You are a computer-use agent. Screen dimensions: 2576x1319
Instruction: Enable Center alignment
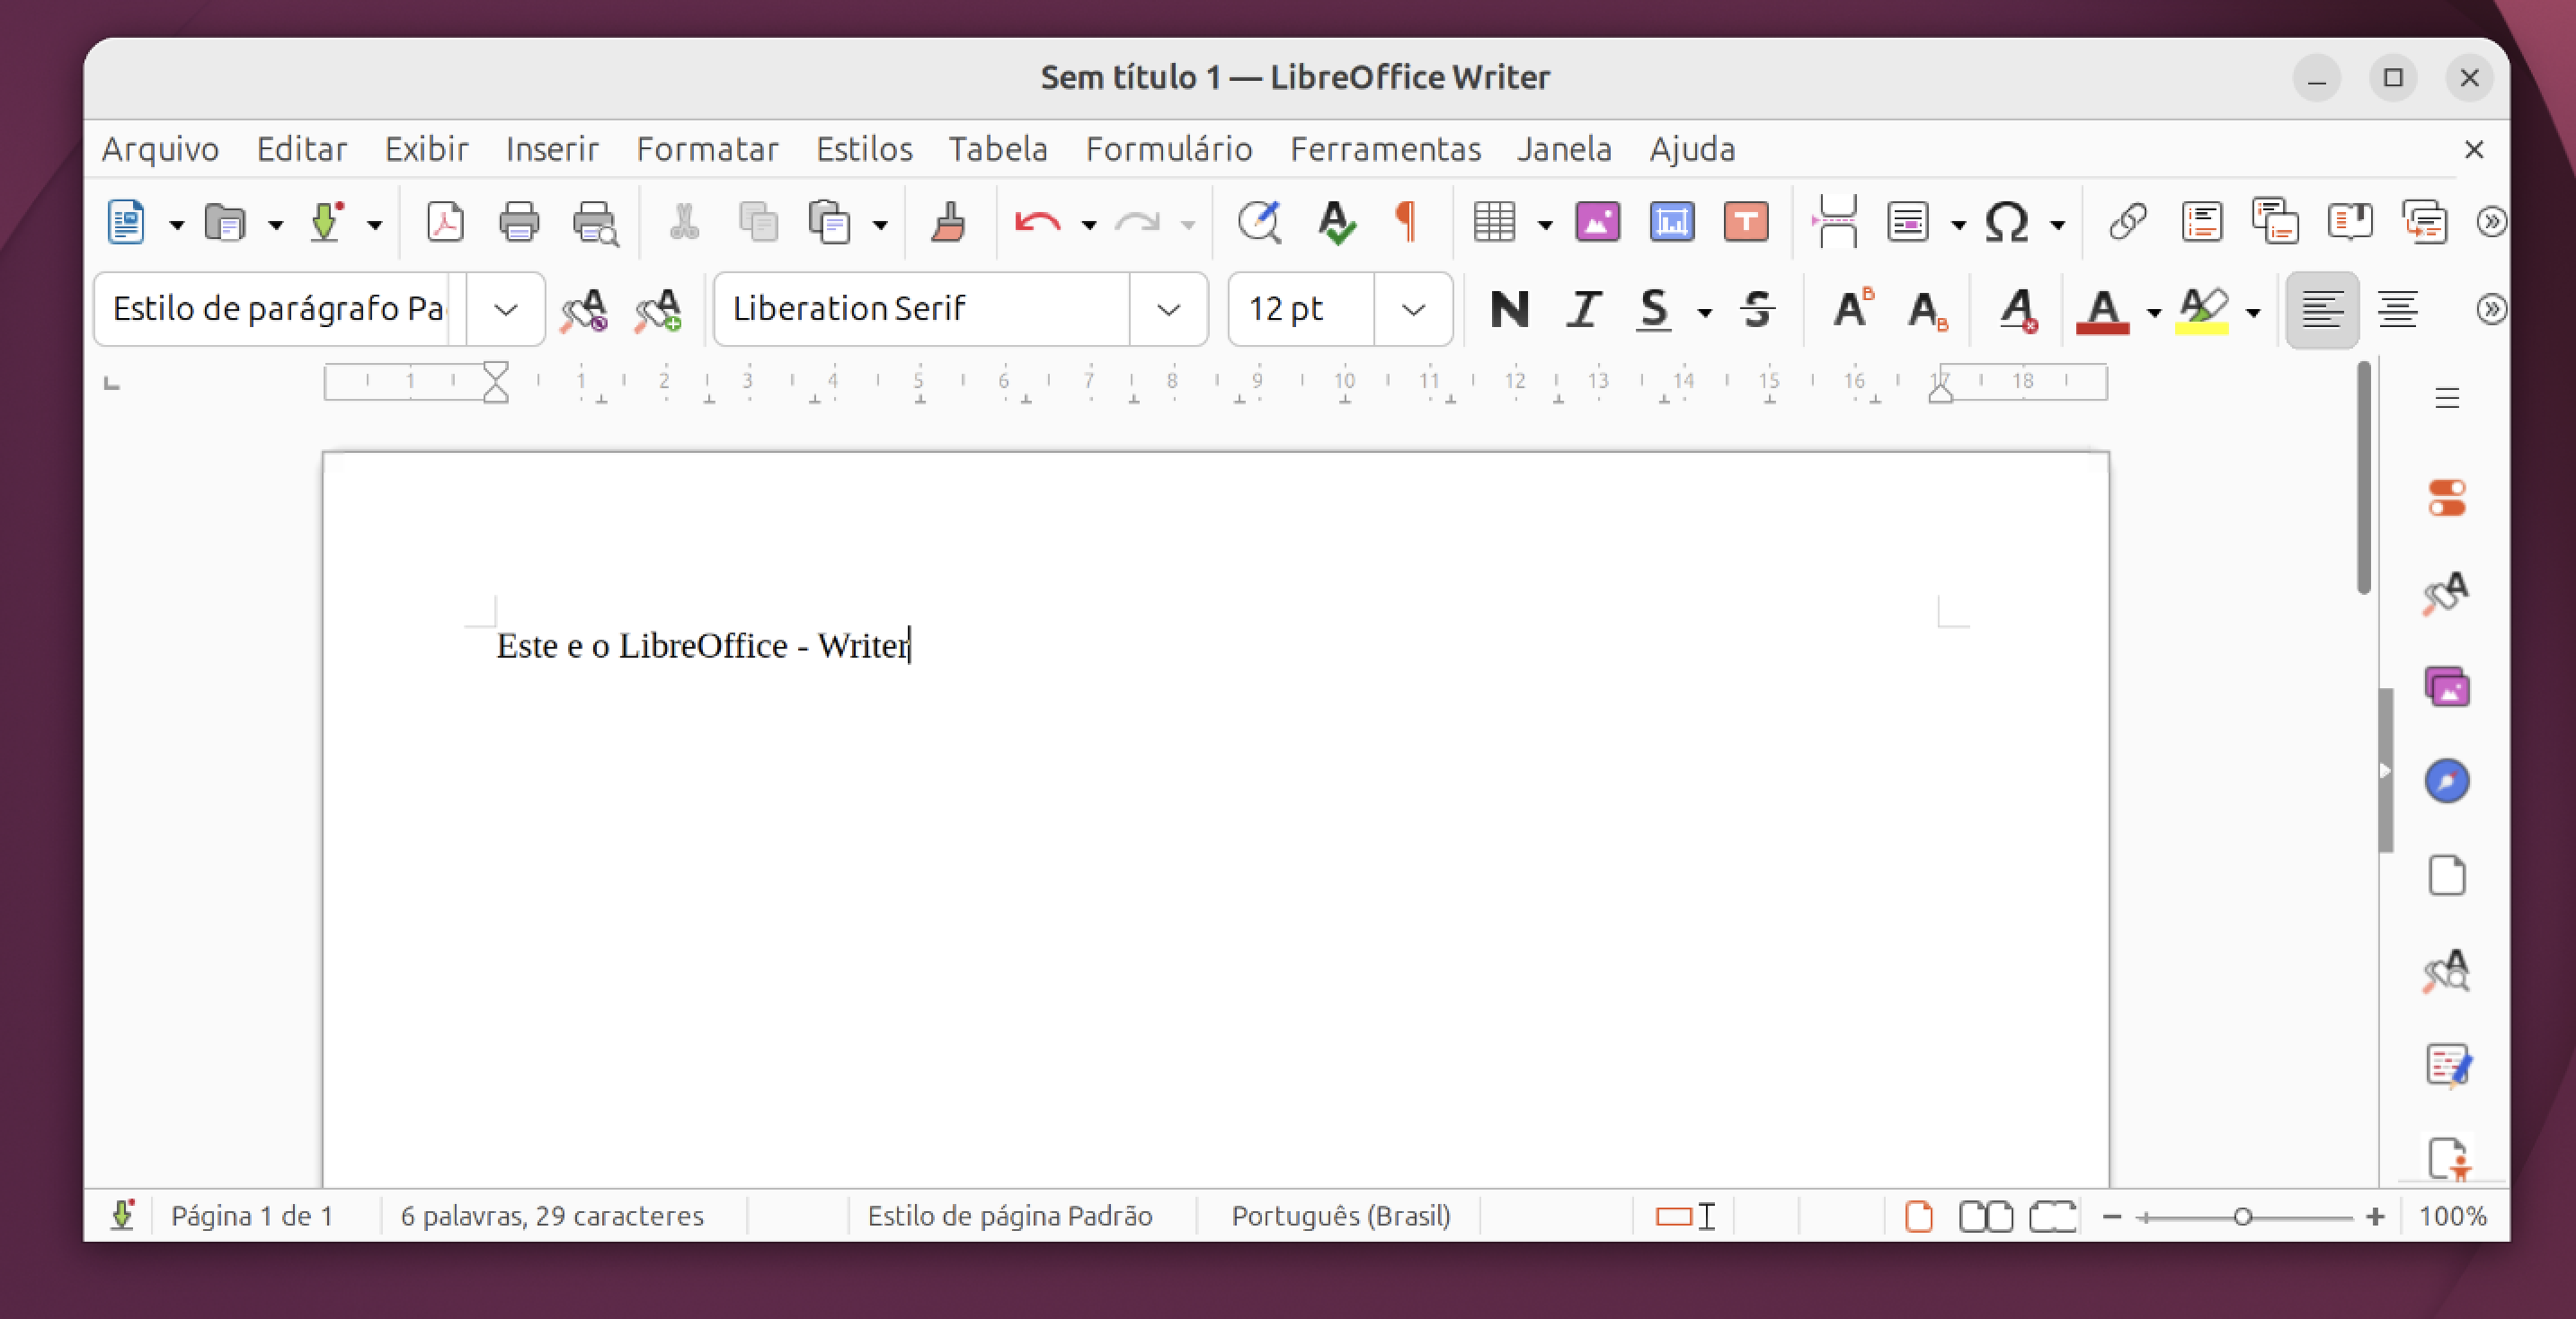point(2397,310)
